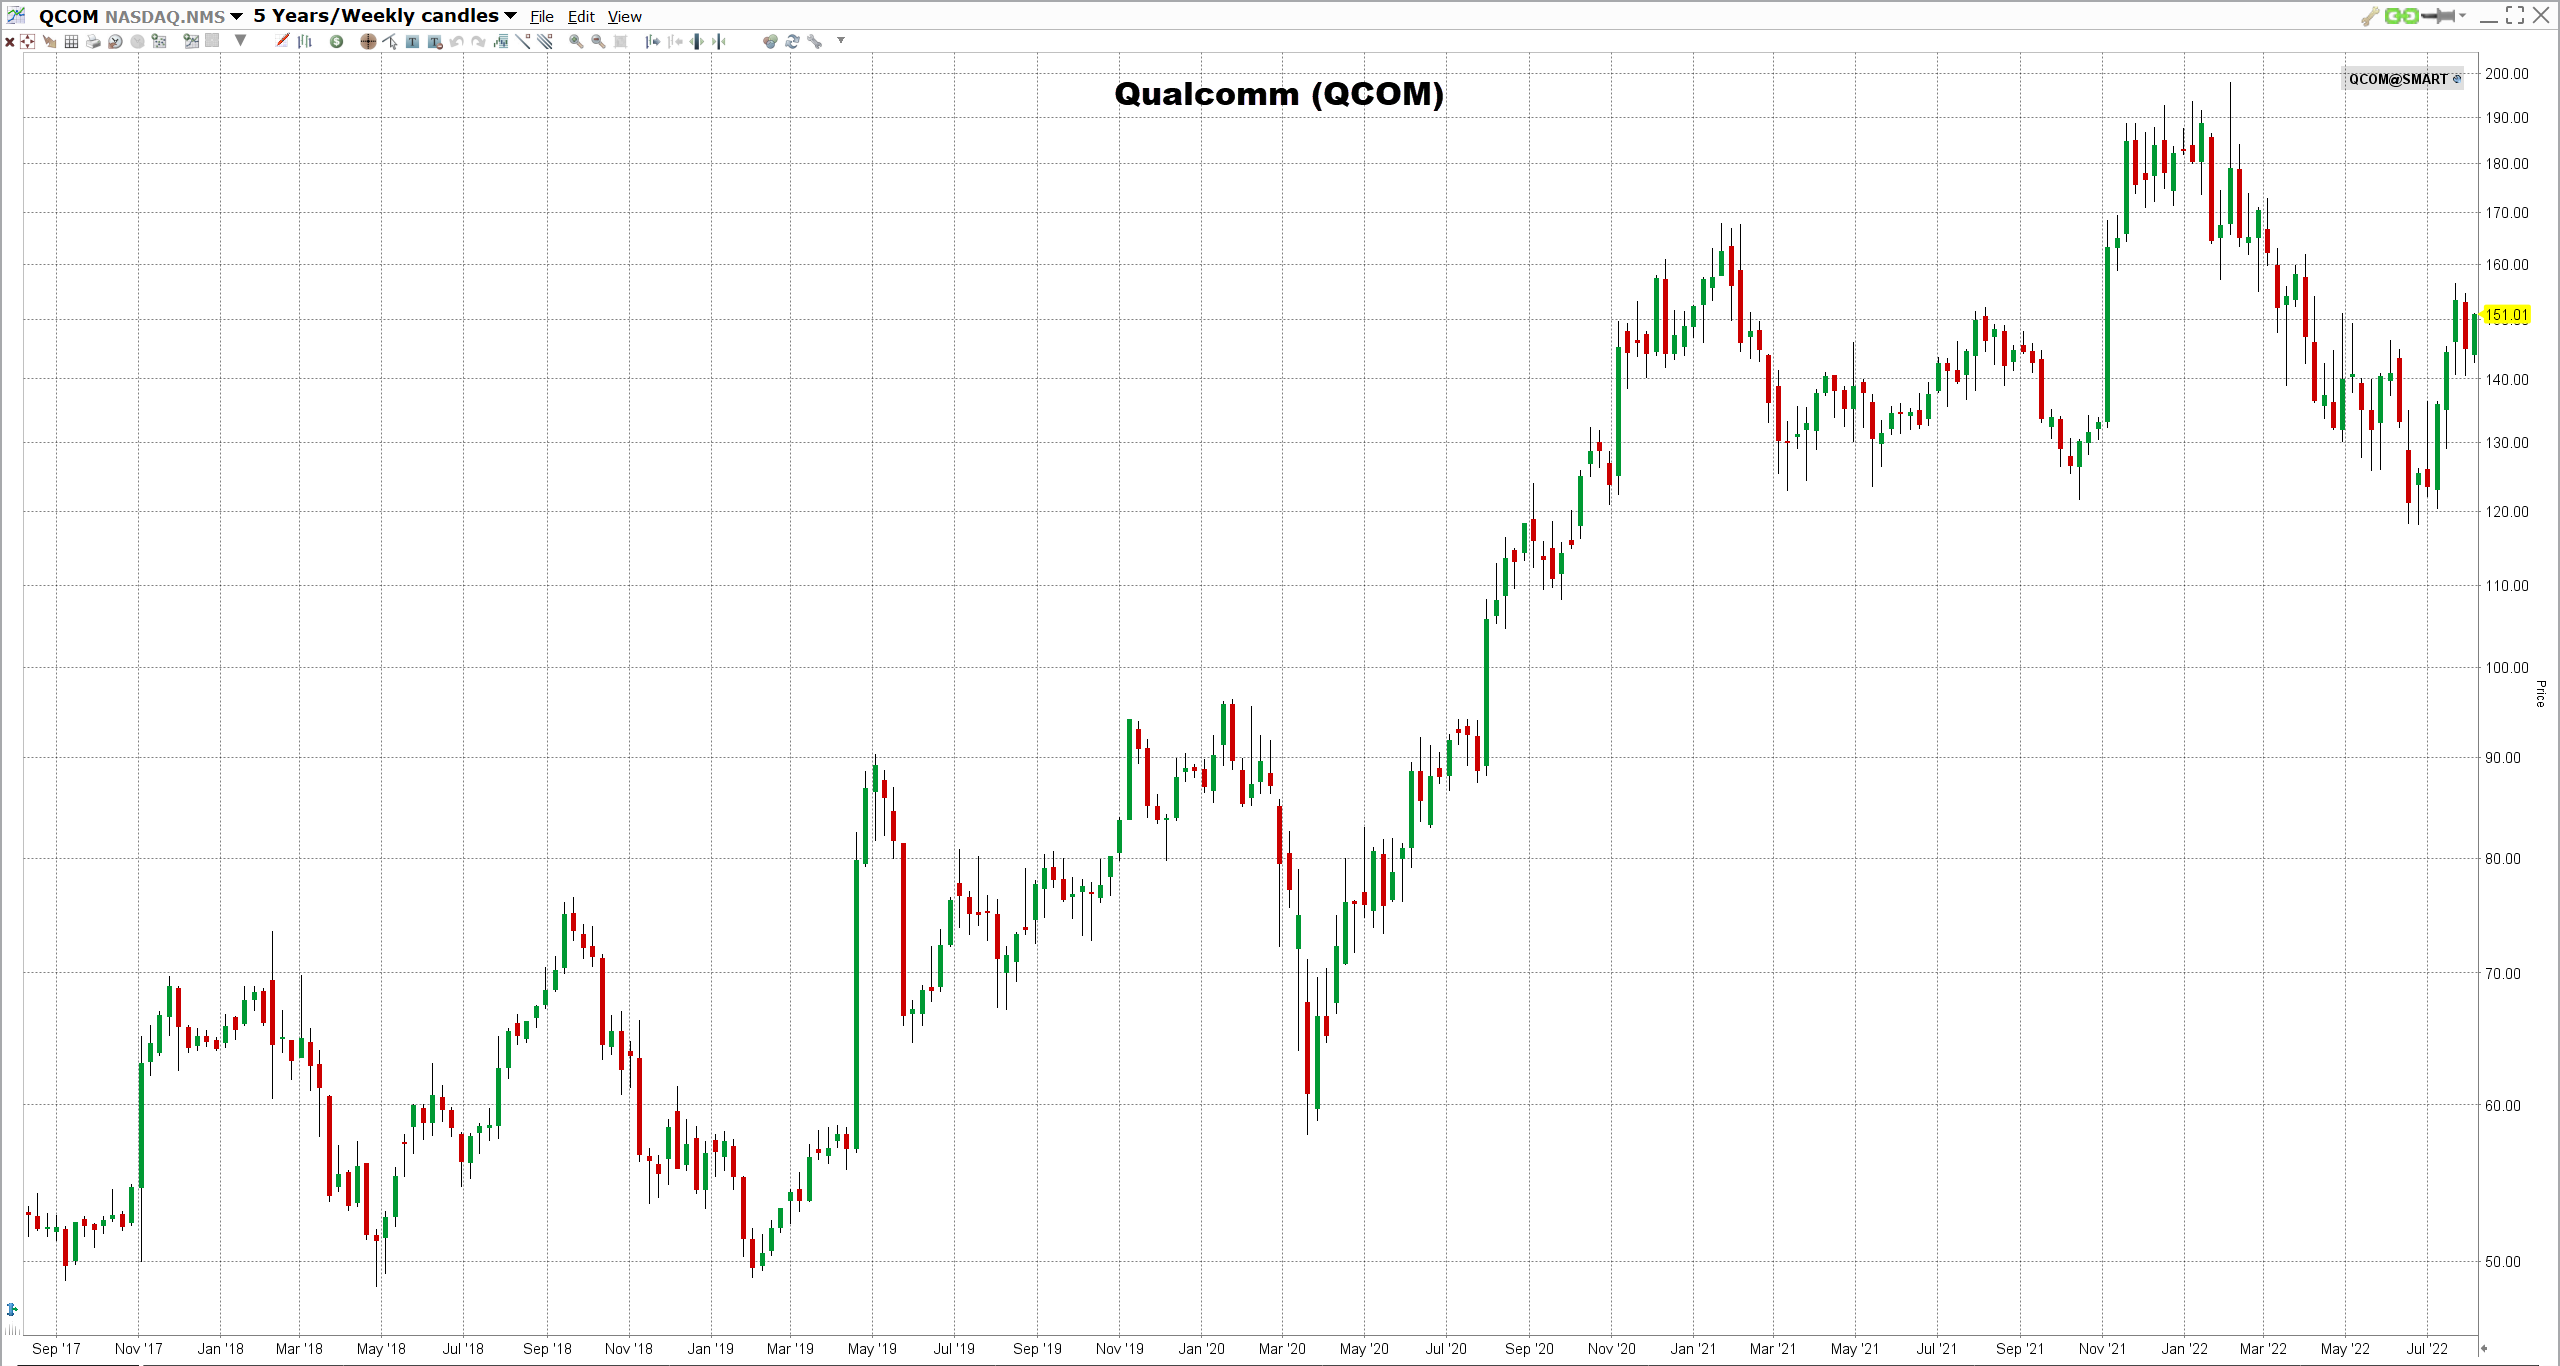Viewport: 2560px width, 1366px height.
Task: Open the grey triangle dropdown in toolbar
Action: [x=240, y=40]
